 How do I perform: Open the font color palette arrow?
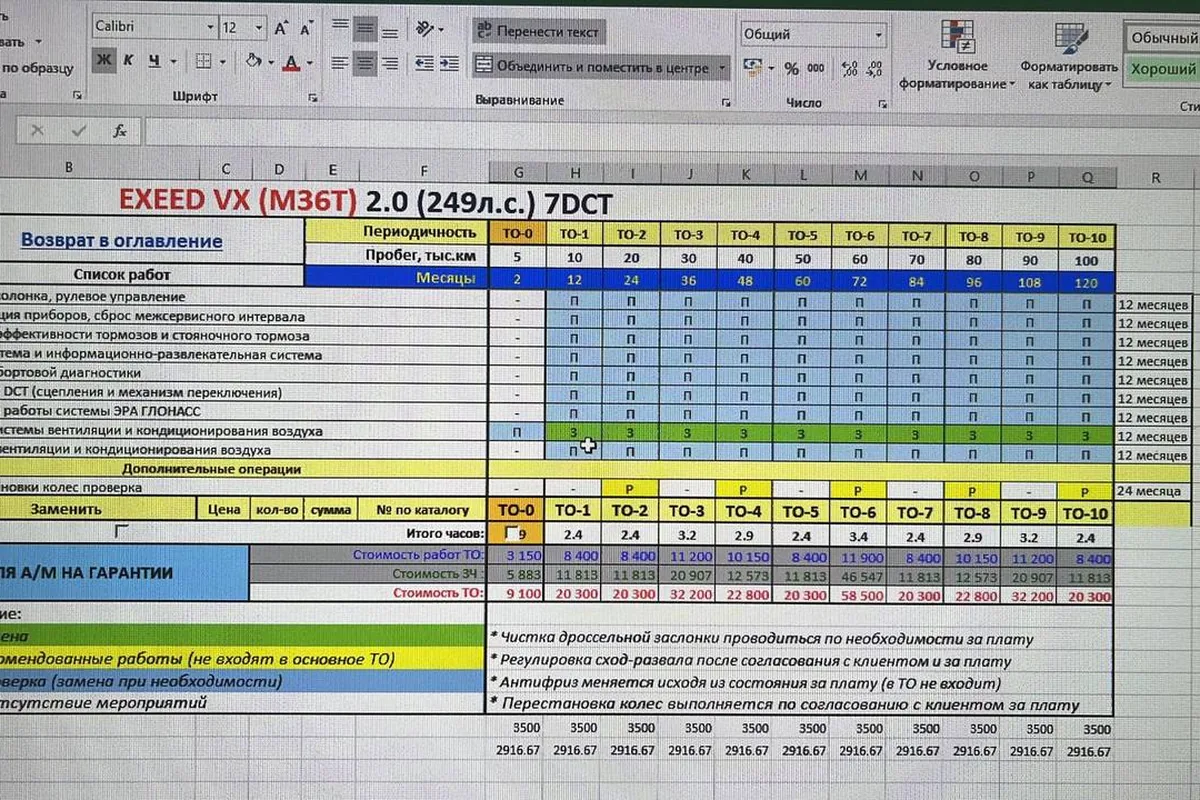(x=310, y=63)
